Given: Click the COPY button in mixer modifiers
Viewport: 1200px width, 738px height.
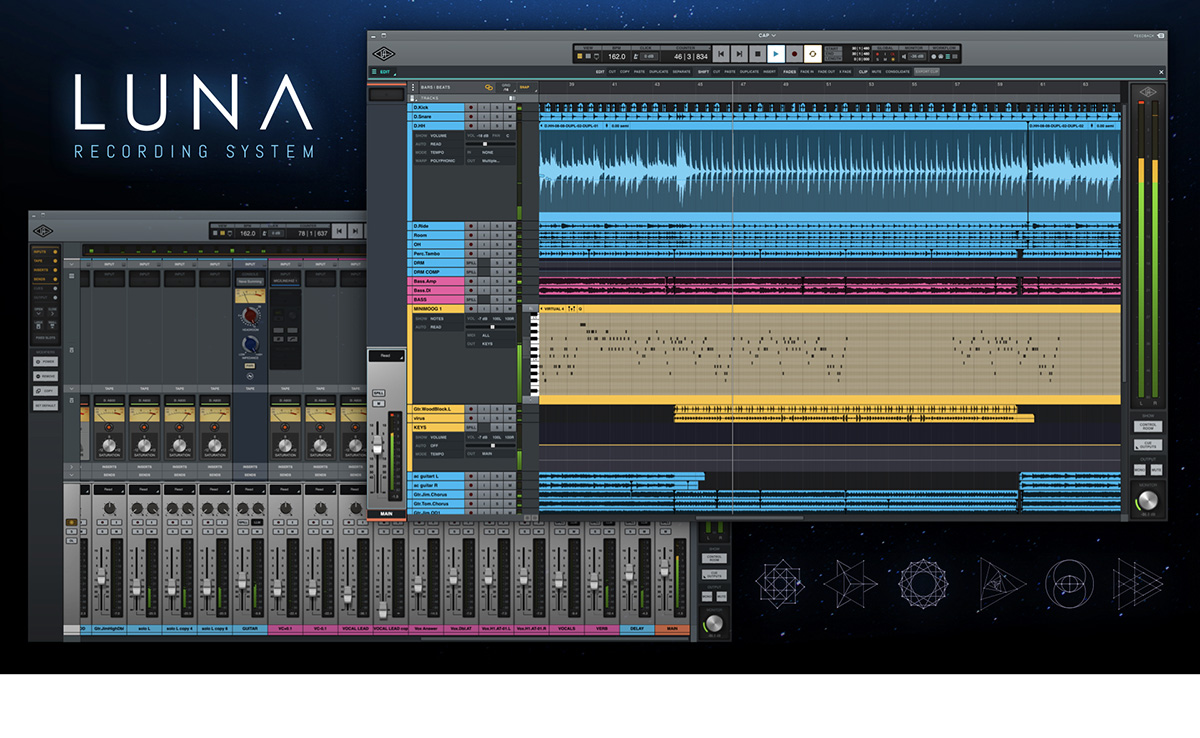Looking at the screenshot, I should [46, 391].
